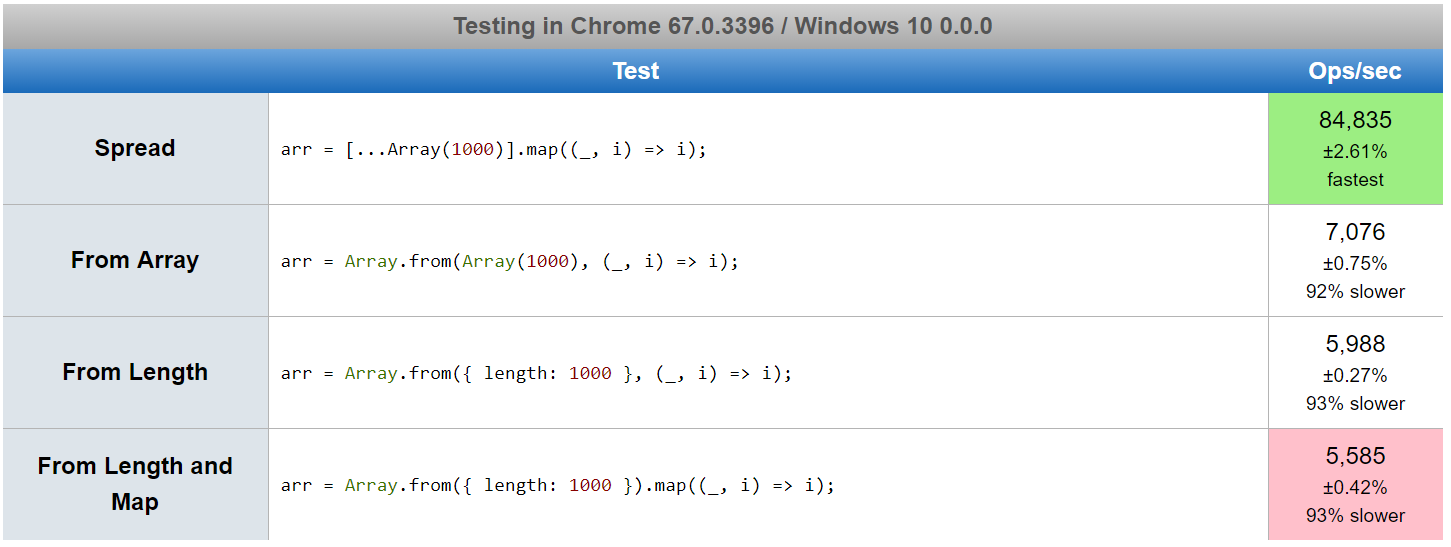Screen dimensions: 1451x547
Task: Click the 7,076 ops/sec value
Action: point(1355,232)
